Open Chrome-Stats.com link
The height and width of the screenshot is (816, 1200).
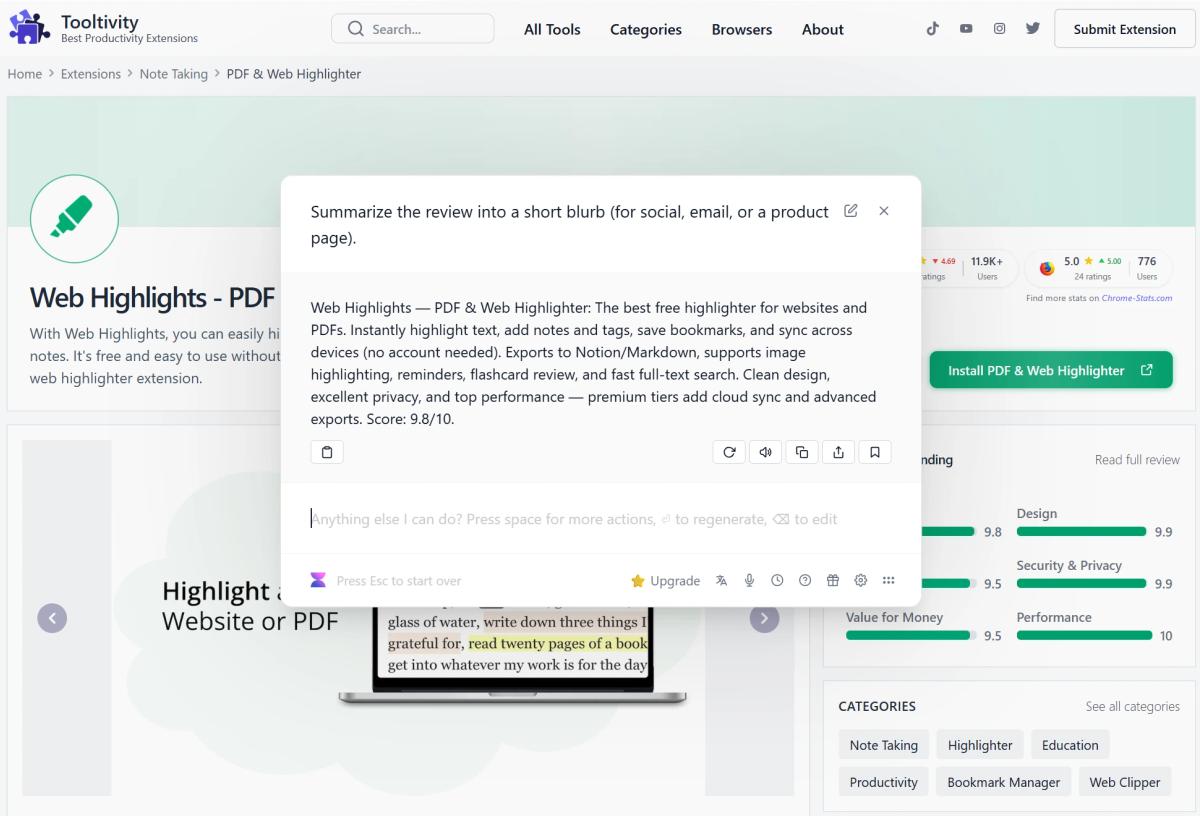pos(1137,298)
